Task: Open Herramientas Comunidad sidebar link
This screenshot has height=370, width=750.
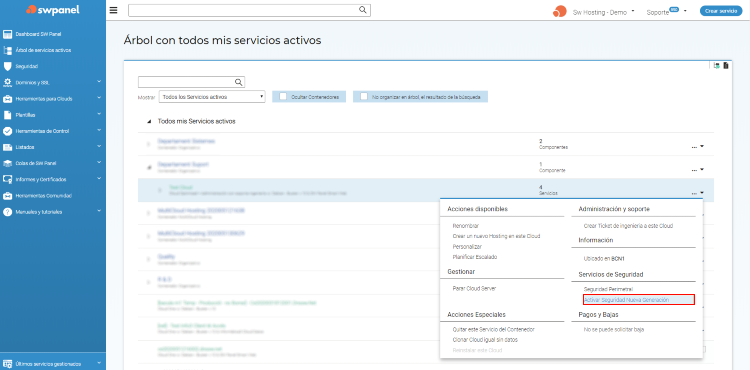Action: click(44, 196)
